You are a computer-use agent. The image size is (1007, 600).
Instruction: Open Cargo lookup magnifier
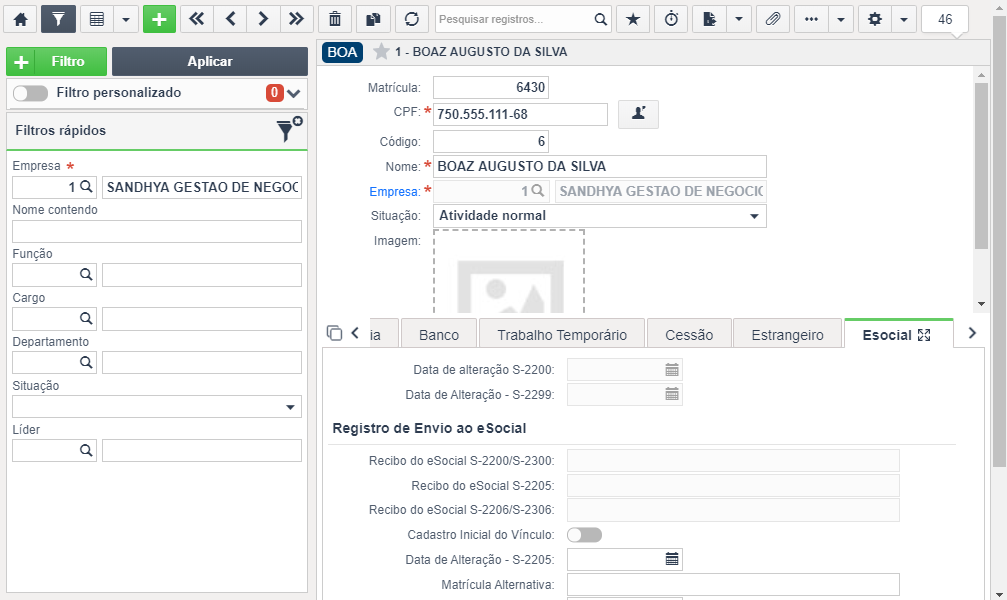click(86, 318)
